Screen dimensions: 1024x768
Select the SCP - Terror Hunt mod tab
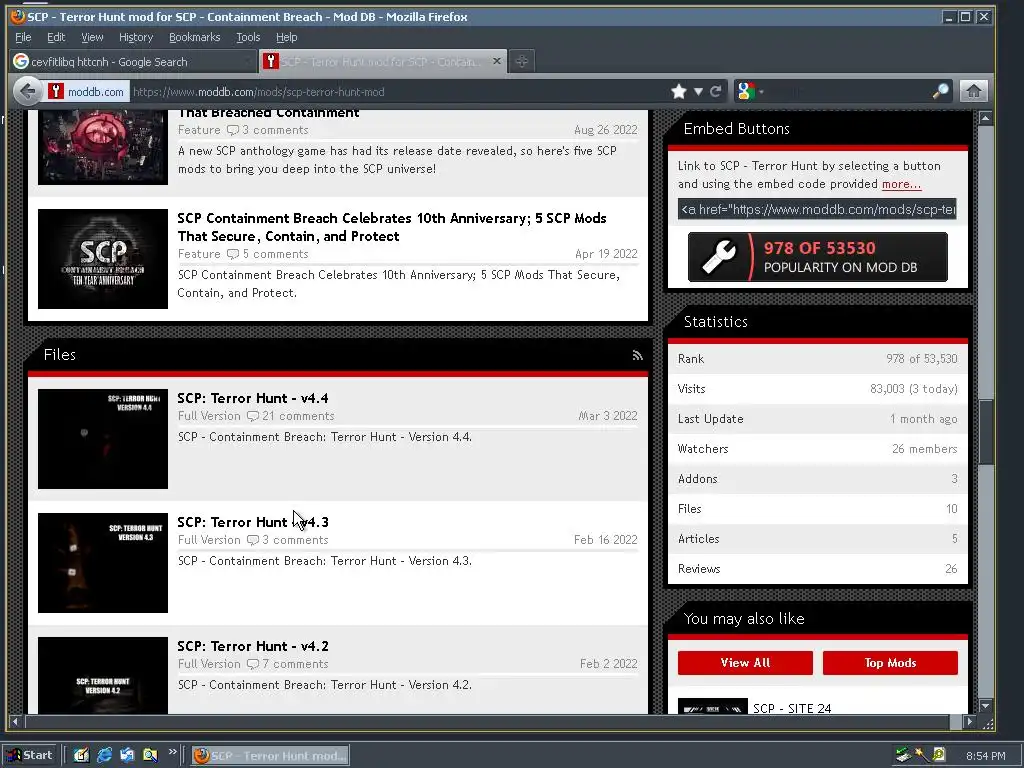(x=382, y=61)
